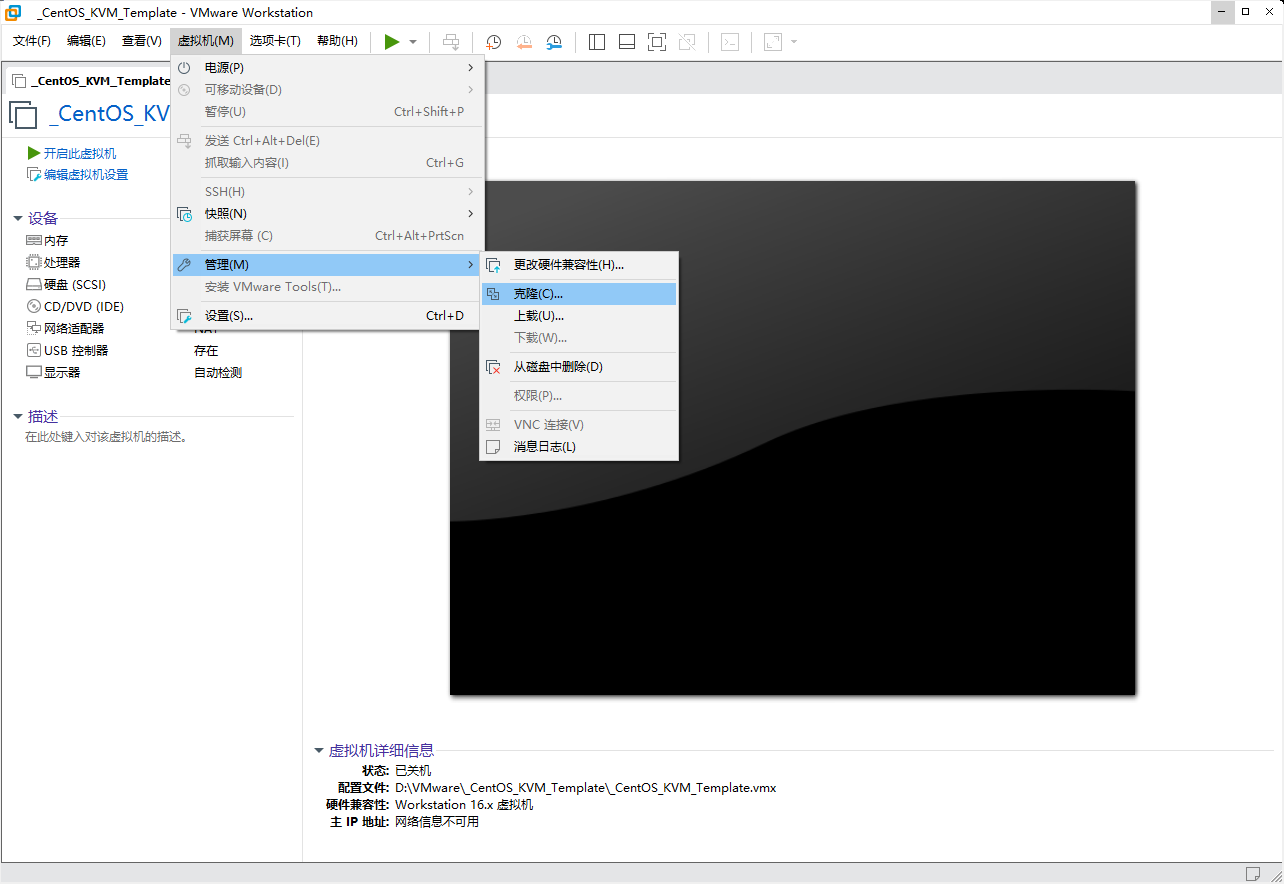Click the message icon in the status bar
Image resolution: width=1284 pixels, height=884 pixels.
click(x=1253, y=874)
